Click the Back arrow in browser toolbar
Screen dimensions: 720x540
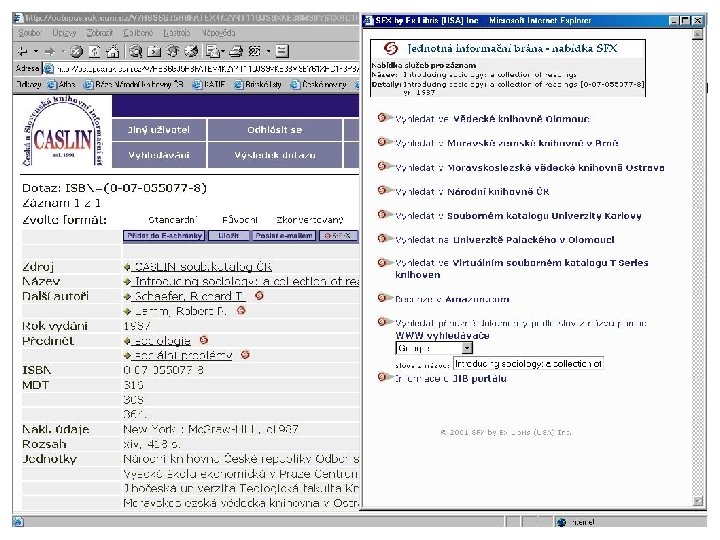pyautogui.click(x=22, y=51)
